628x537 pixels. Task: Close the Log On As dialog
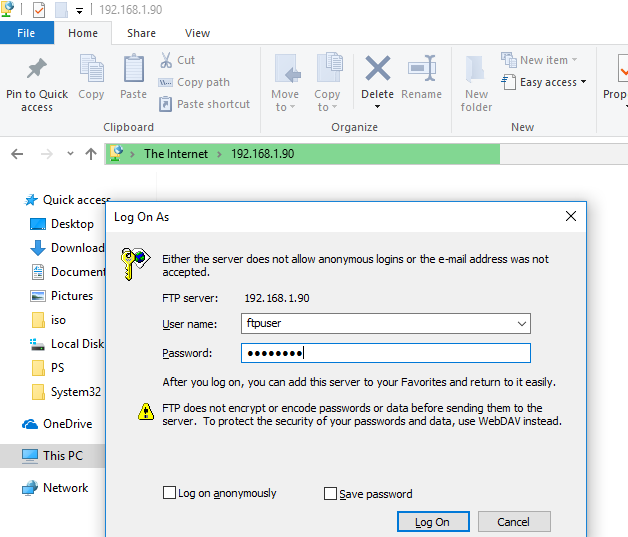[571, 216]
